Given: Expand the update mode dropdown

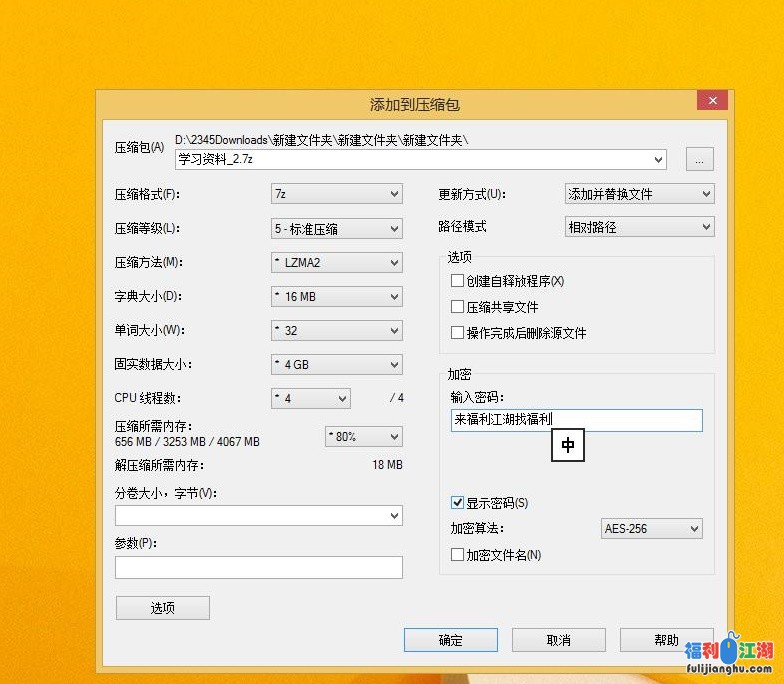Looking at the screenshot, I should coord(639,194).
